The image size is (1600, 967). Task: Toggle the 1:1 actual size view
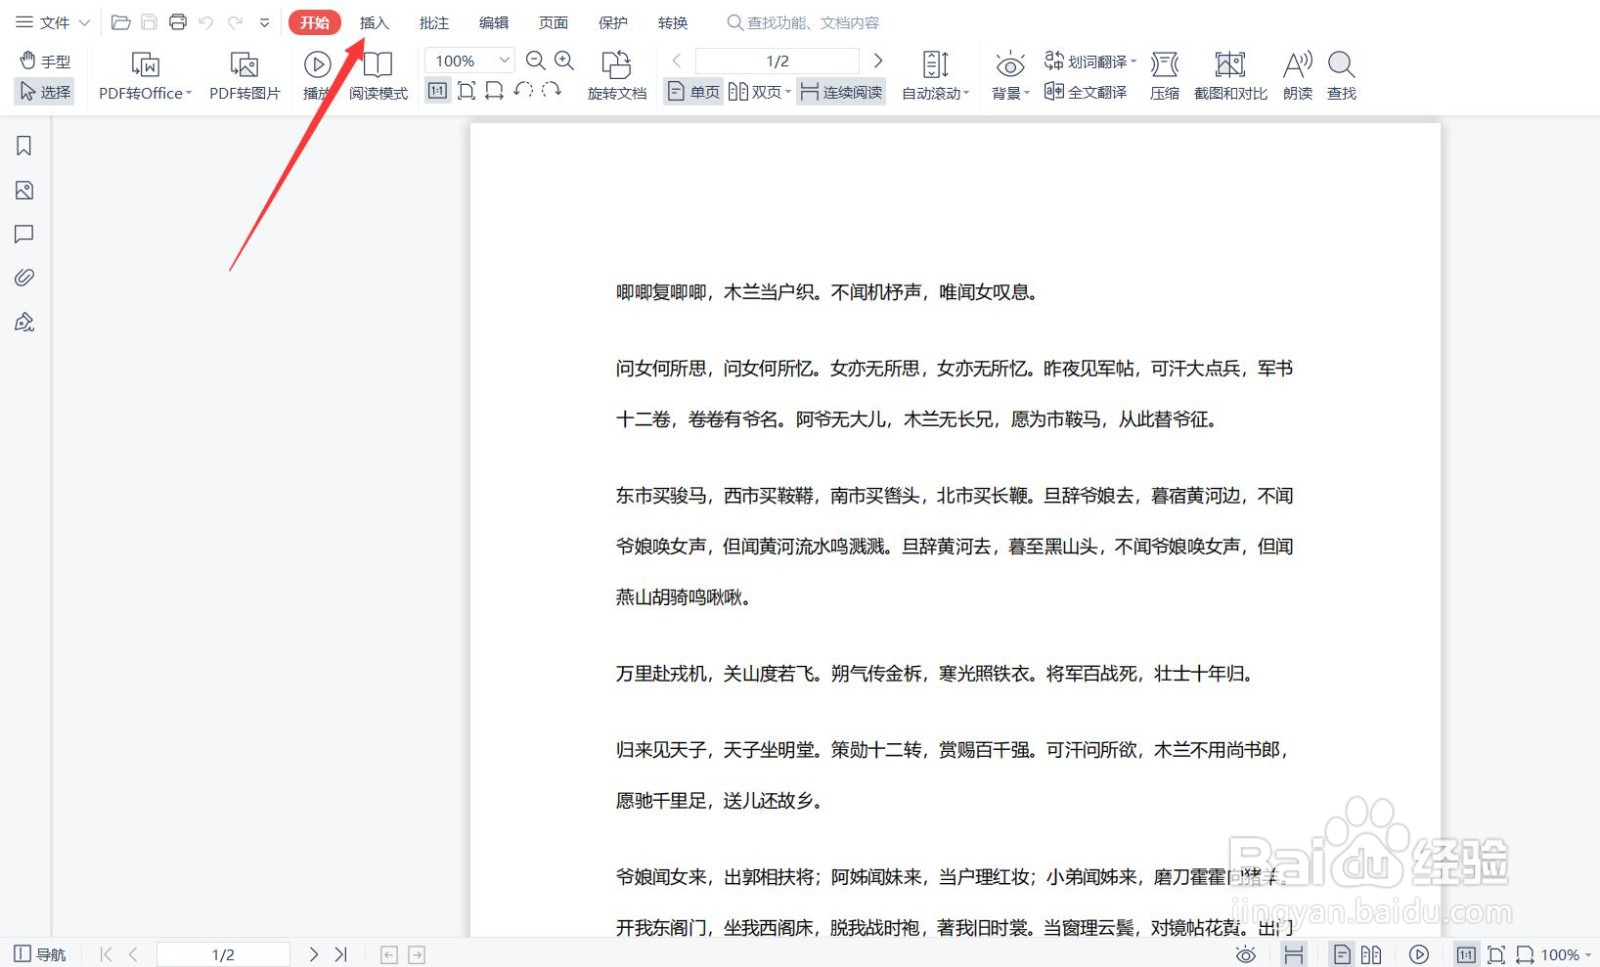click(x=438, y=91)
